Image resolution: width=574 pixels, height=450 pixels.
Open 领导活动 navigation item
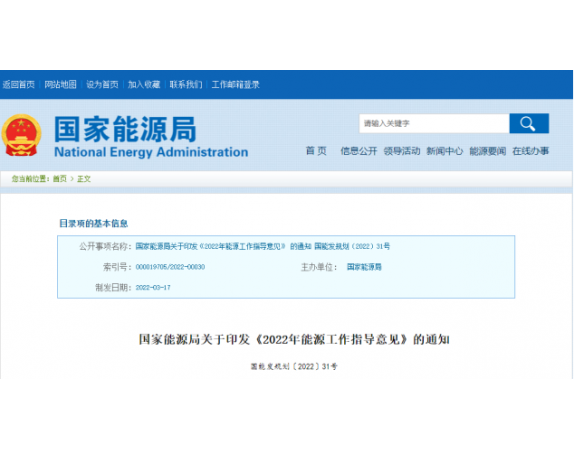[402, 151]
